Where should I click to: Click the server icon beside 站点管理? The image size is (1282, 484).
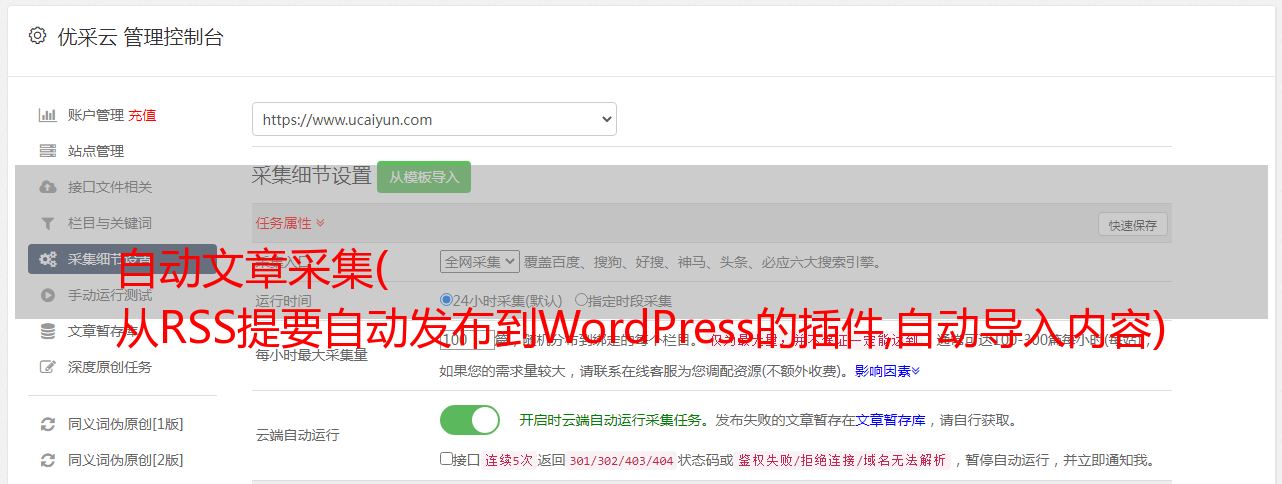tap(47, 151)
